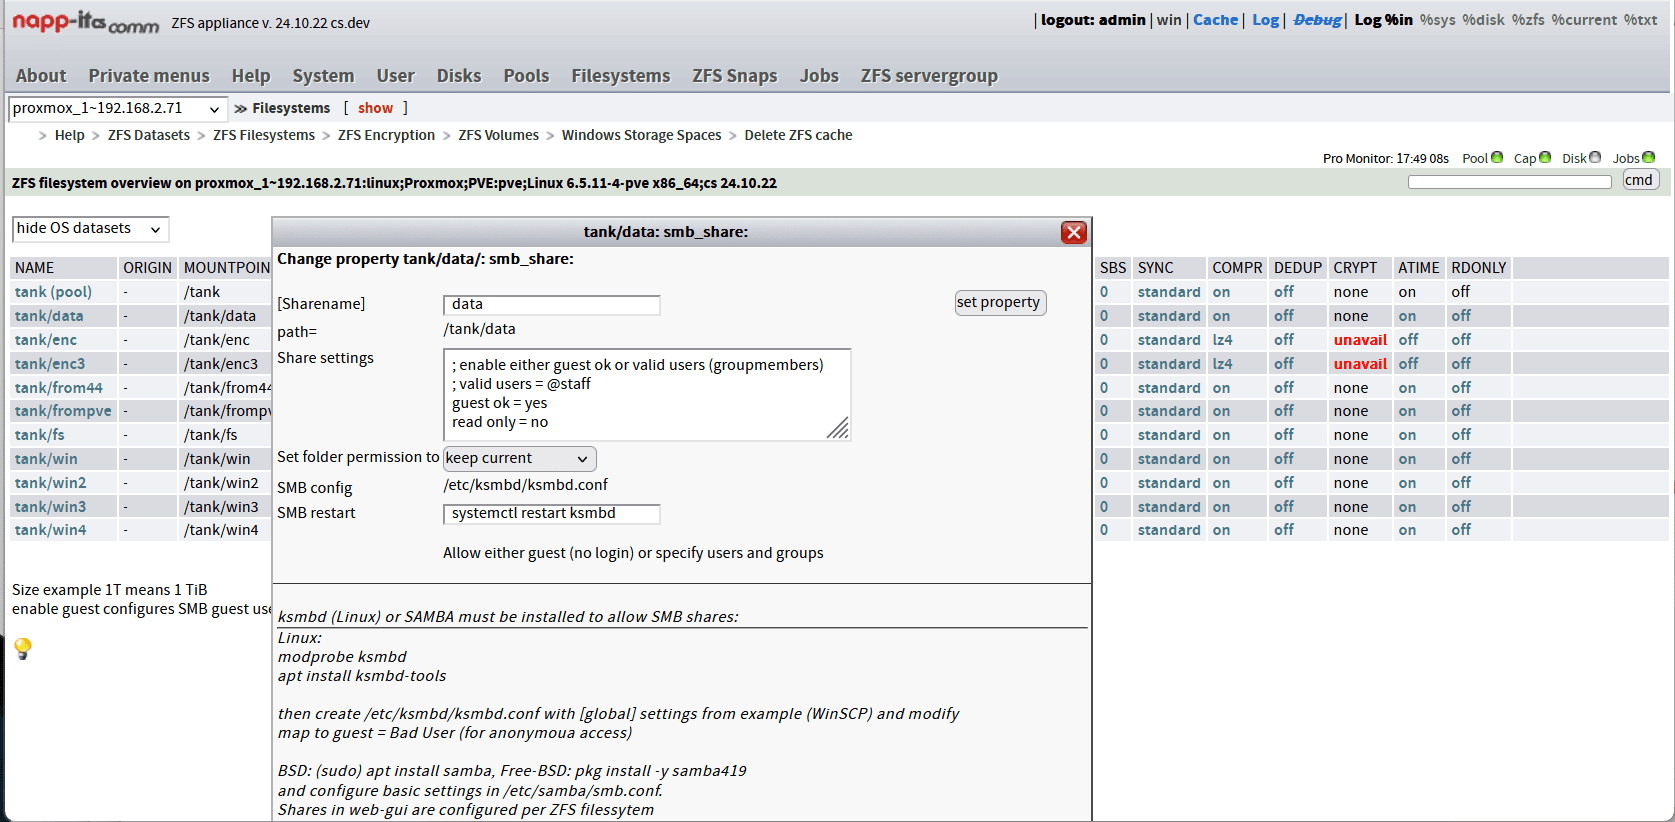Viewport: 1675px width, 822px height.
Task: Click the Cap status indicator light
Action: pyautogui.click(x=1545, y=157)
